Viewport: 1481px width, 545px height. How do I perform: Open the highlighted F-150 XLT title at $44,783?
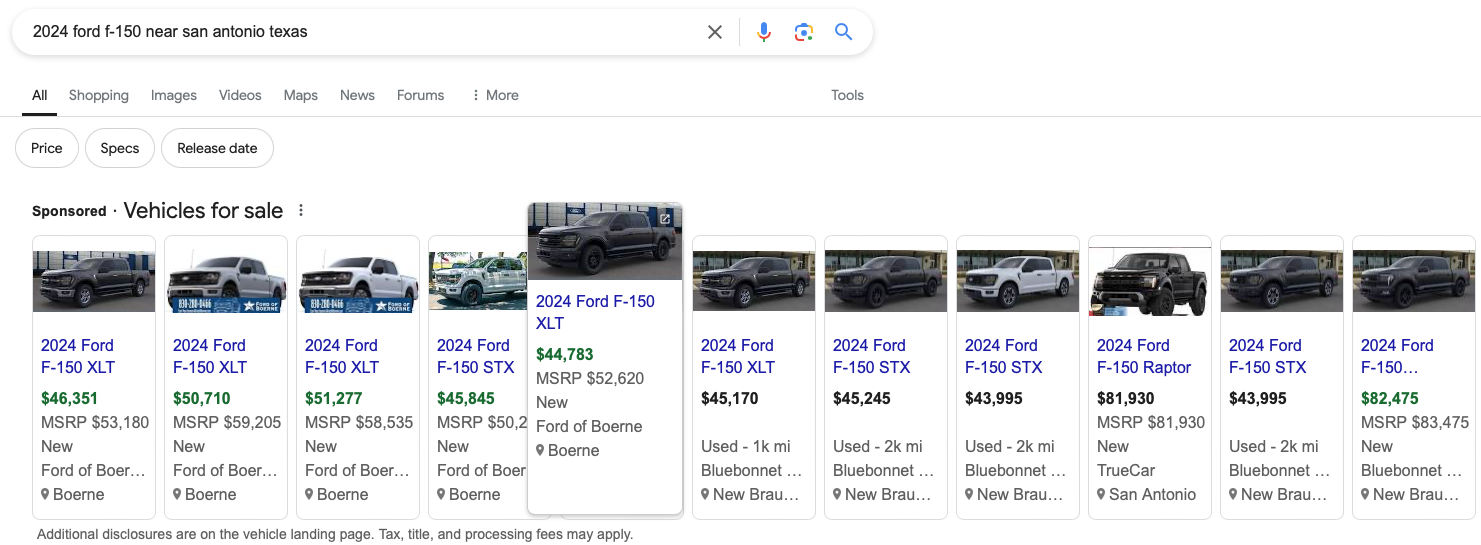tap(595, 312)
